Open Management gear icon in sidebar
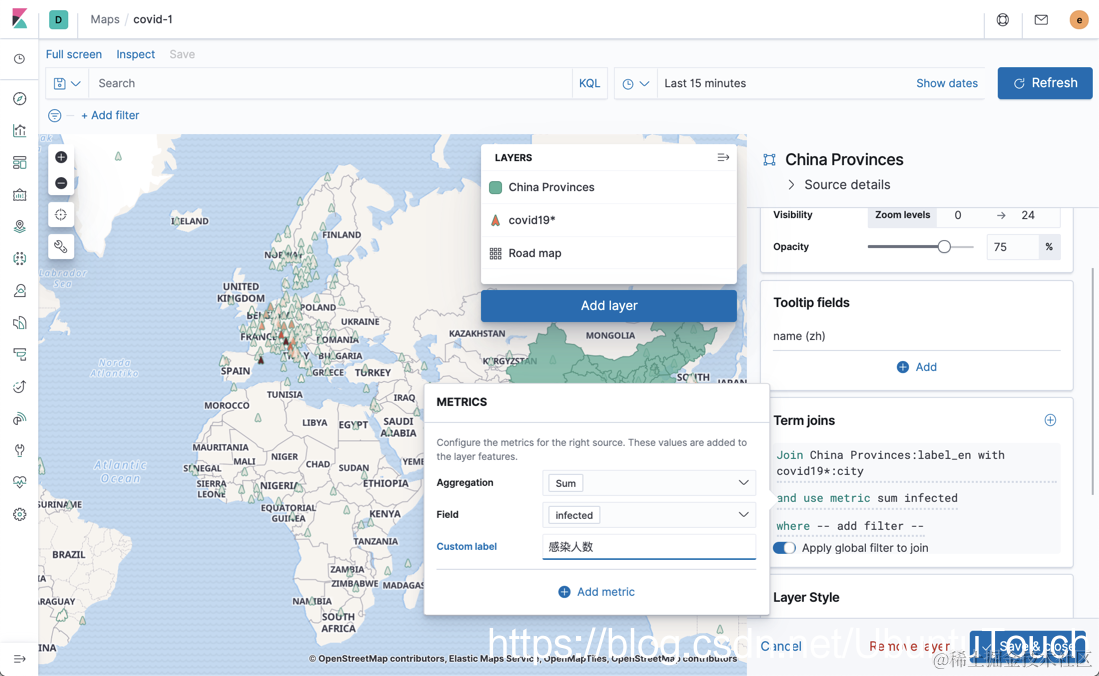This screenshot has height=676, width=1099. [x=20, y=514]
